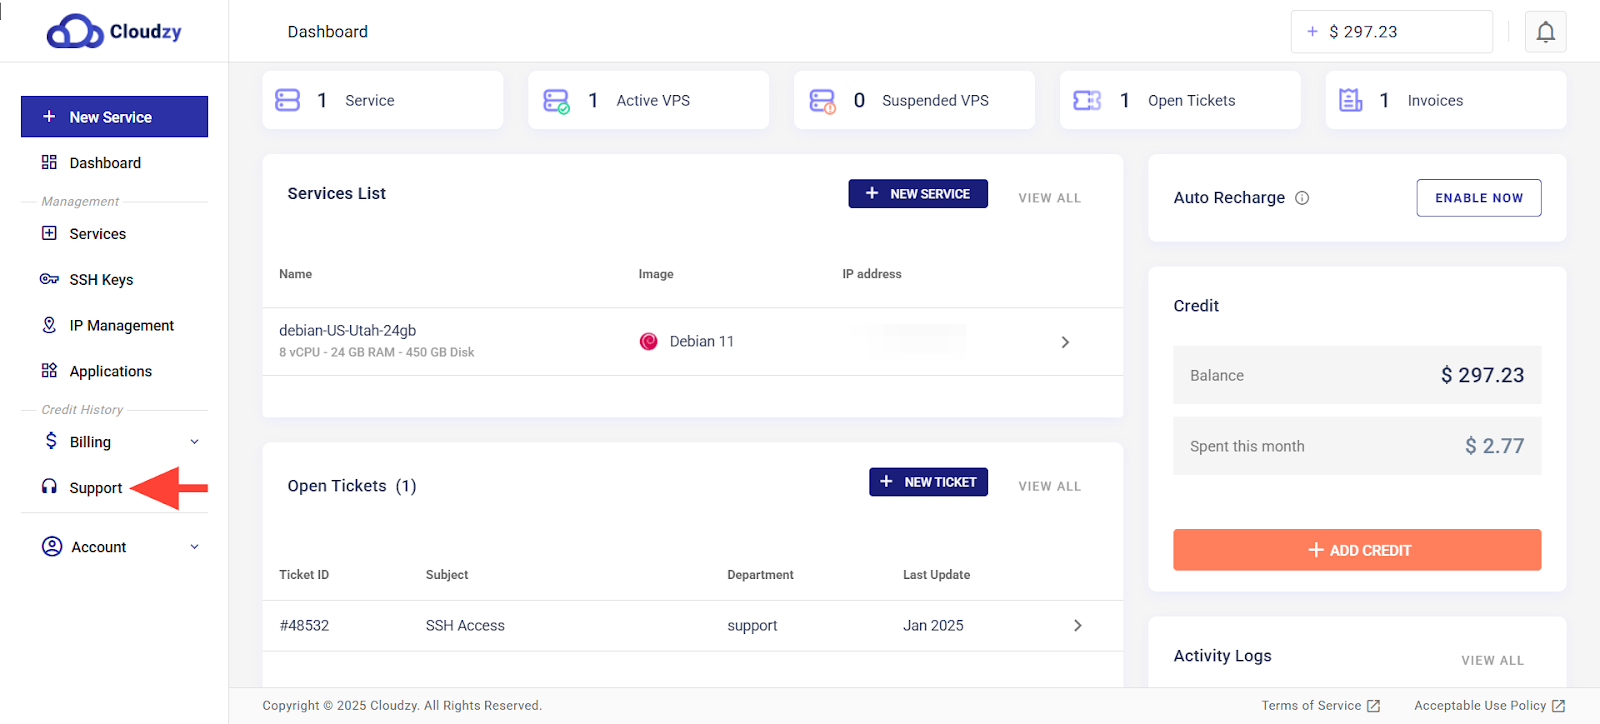1600x724 pixels.
Task: Click the Suspended VPS summary card label
Action: coord(935,101)
